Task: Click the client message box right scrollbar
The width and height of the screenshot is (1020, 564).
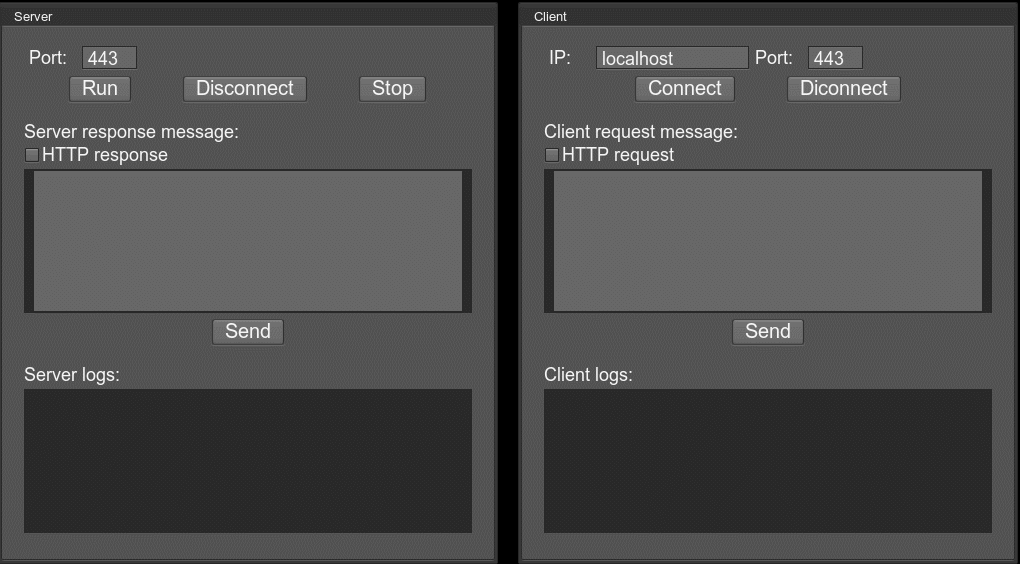Action: click(x=987, y=241)
